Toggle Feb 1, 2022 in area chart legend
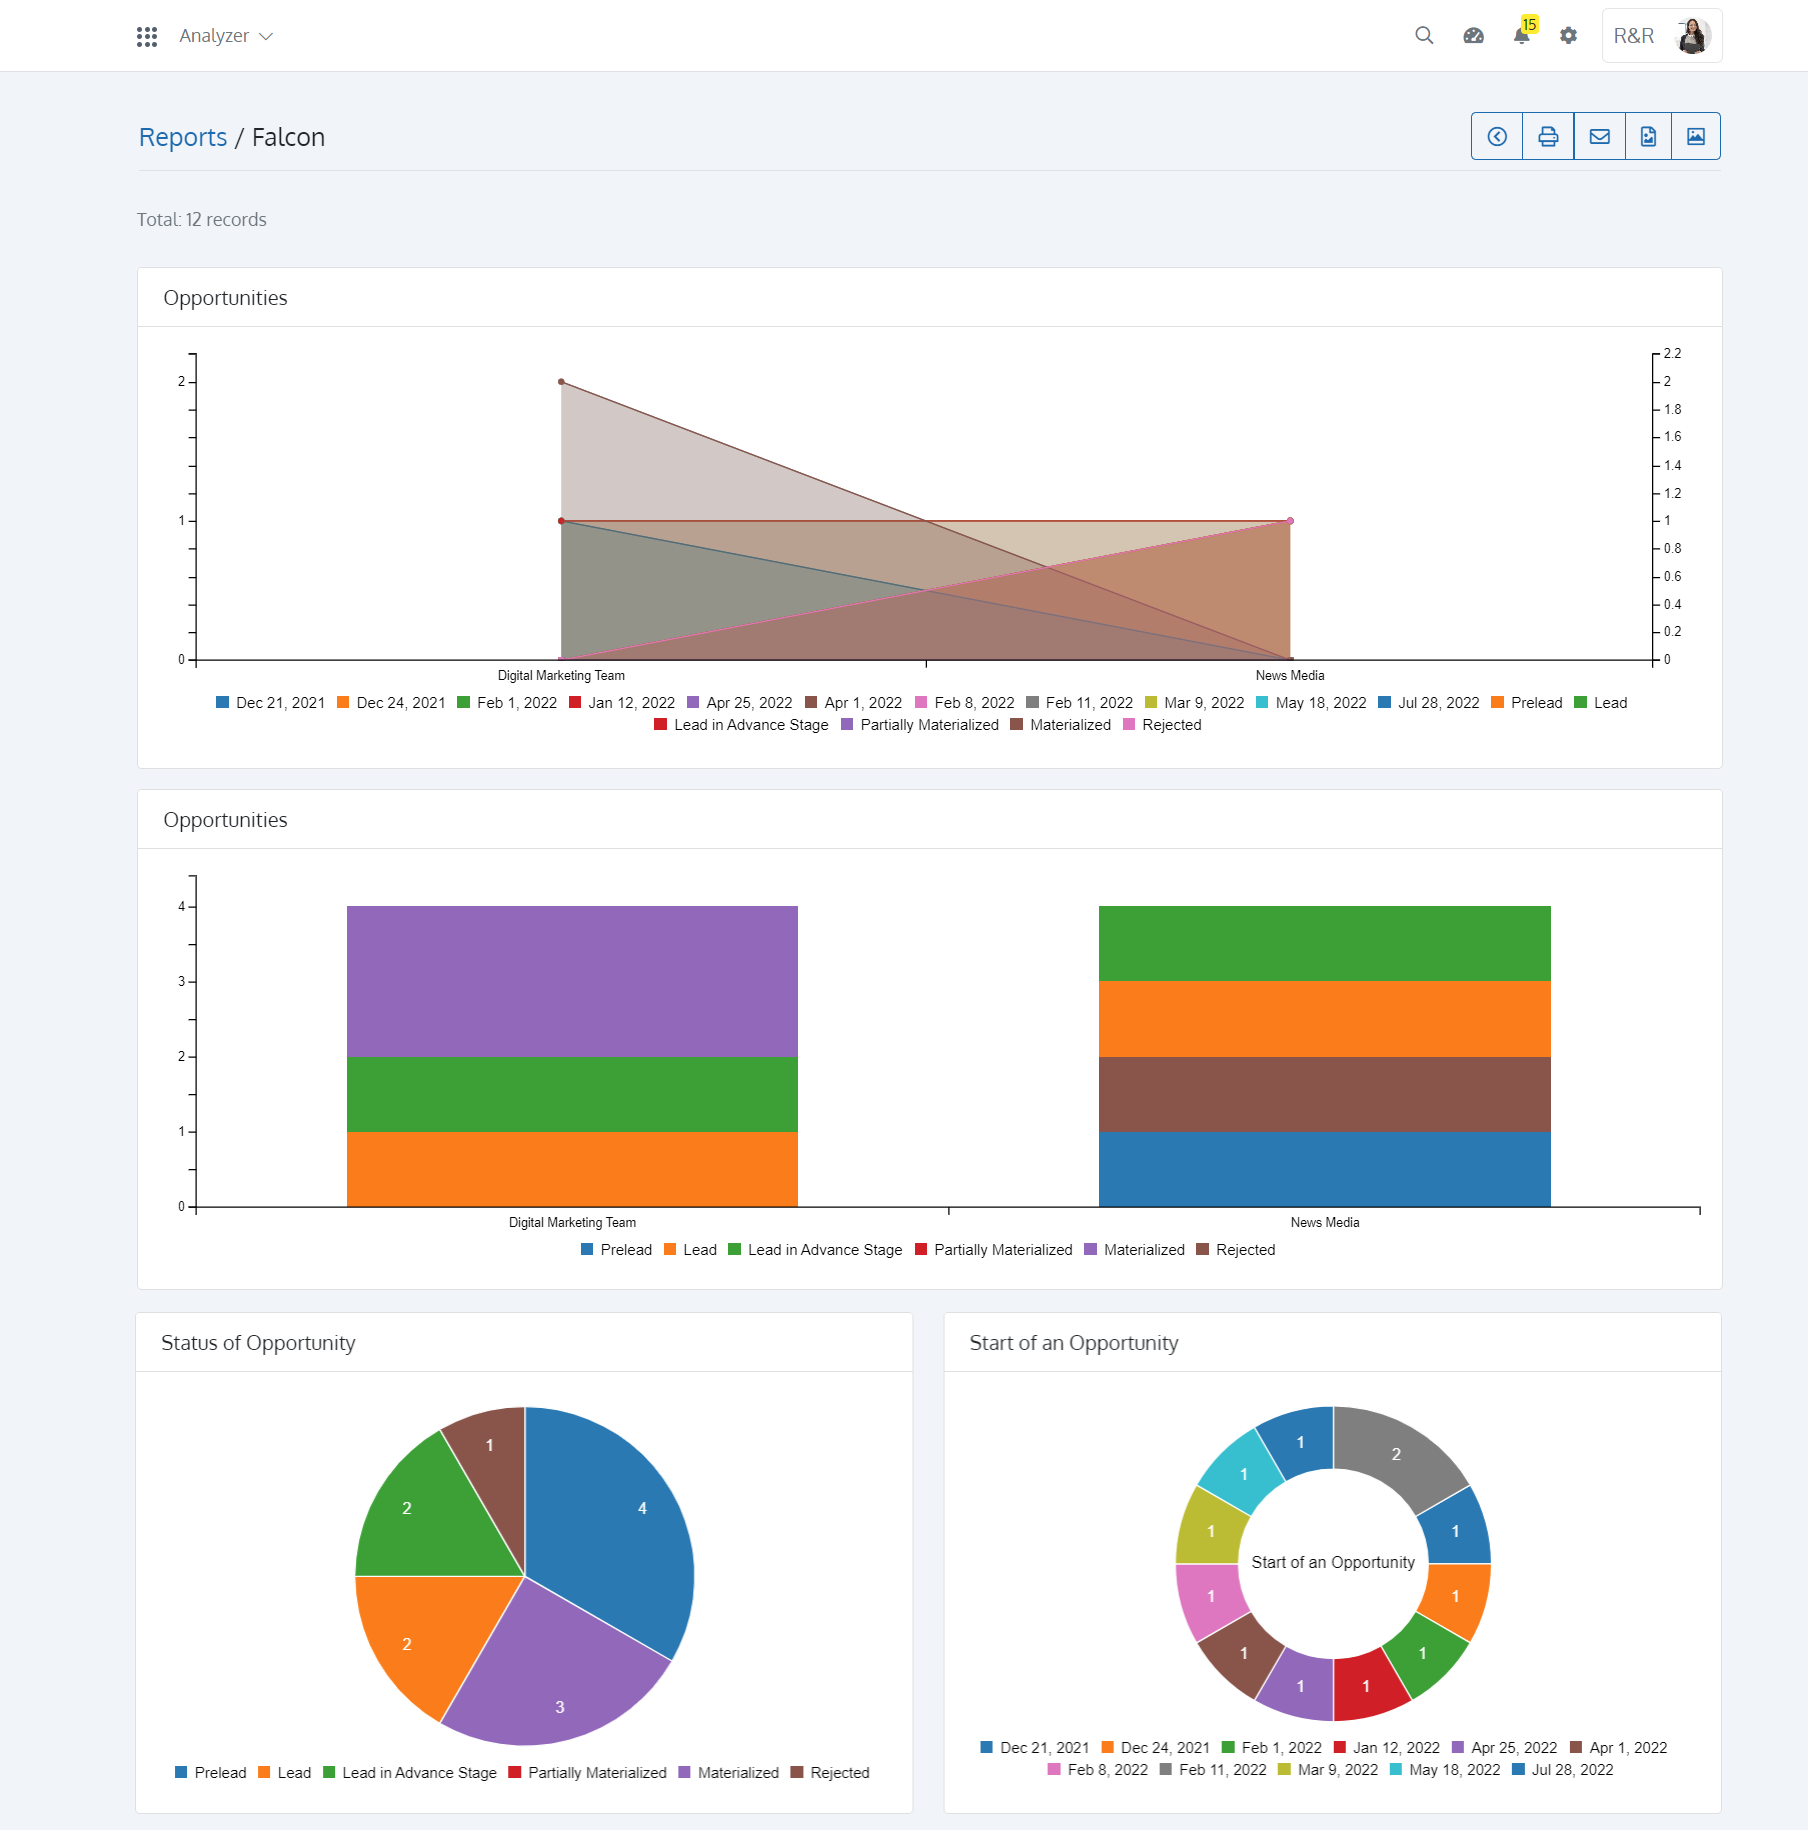Screen dimensions: 1808x1830 coord(507,703)
